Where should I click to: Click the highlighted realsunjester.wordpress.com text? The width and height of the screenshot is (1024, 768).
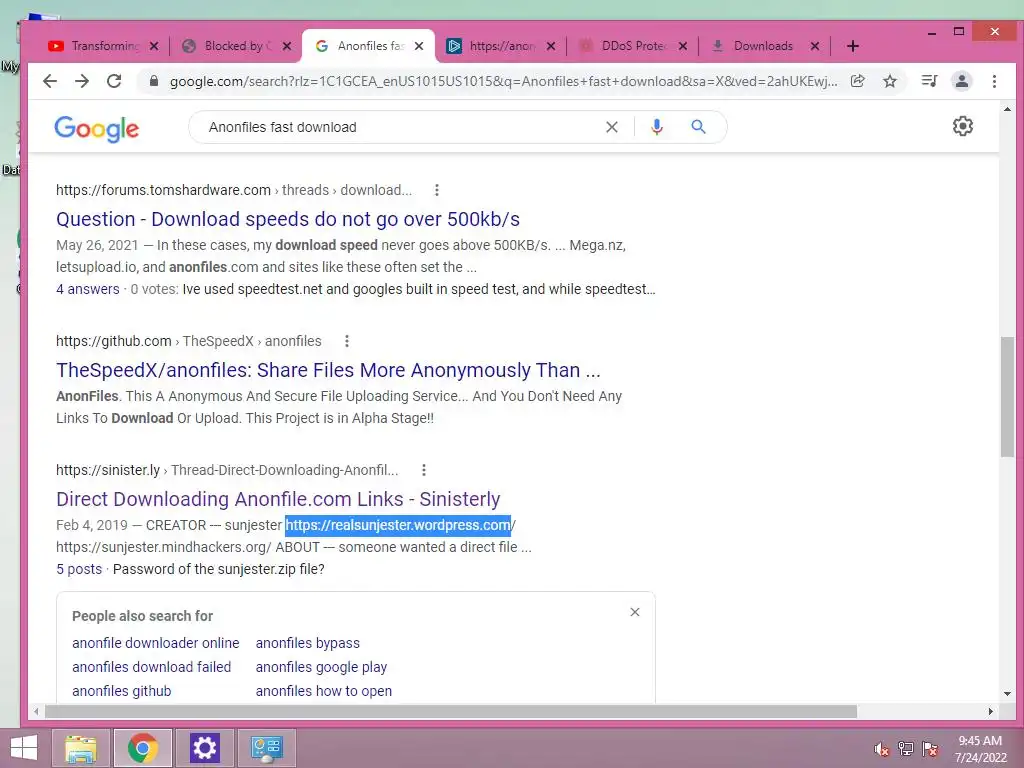pyautogui.click(x=398, y=525)
